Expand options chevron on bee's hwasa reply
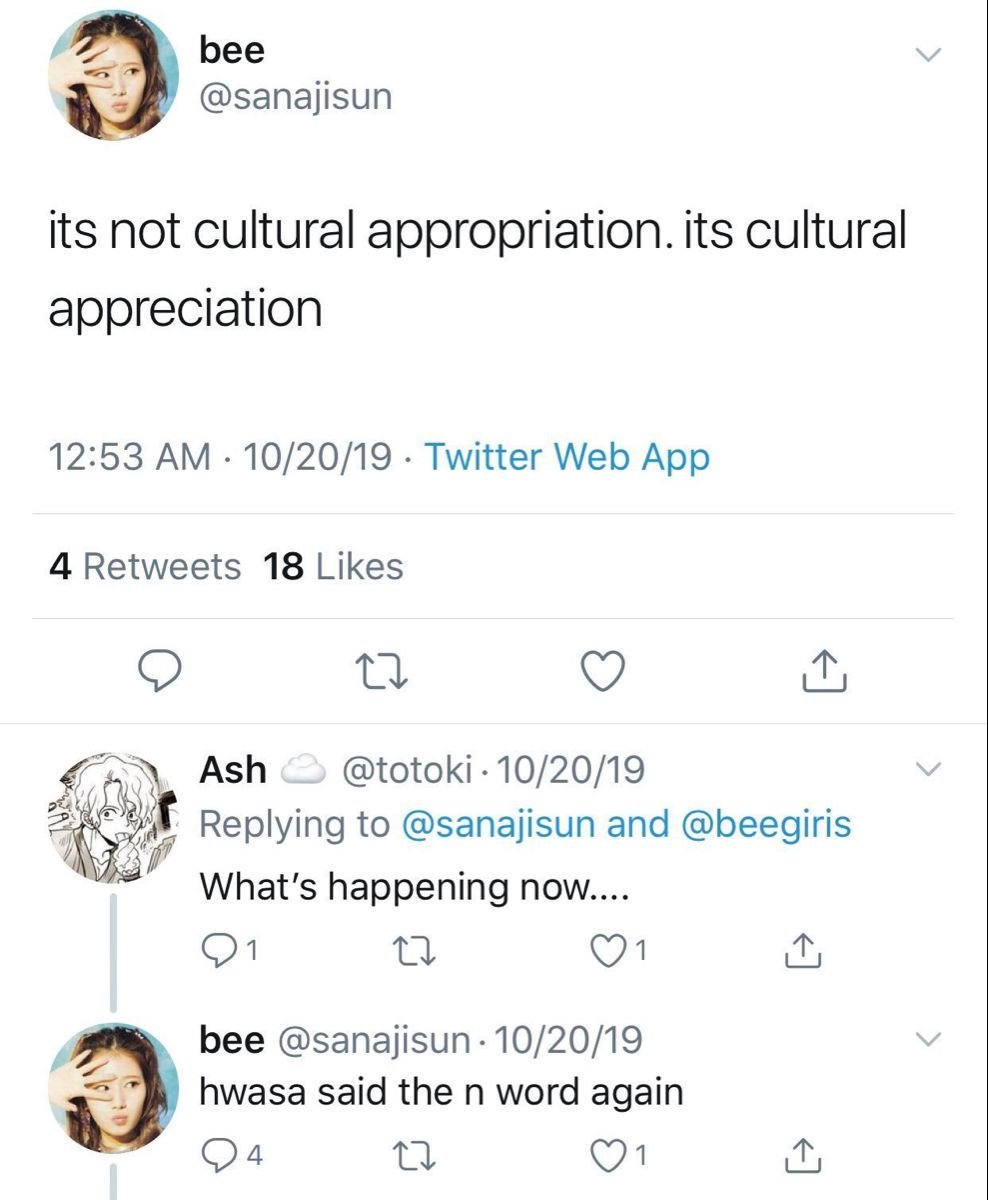Screen dimensions: 988x1200 point(929,1040)
